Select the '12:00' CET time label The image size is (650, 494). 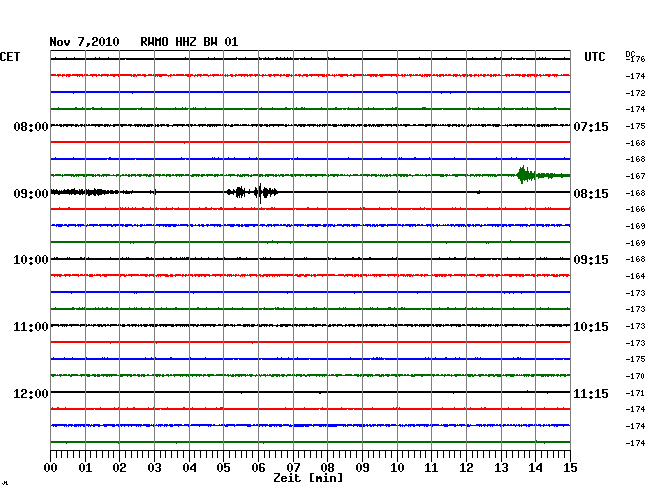click(x=31, y=393)
